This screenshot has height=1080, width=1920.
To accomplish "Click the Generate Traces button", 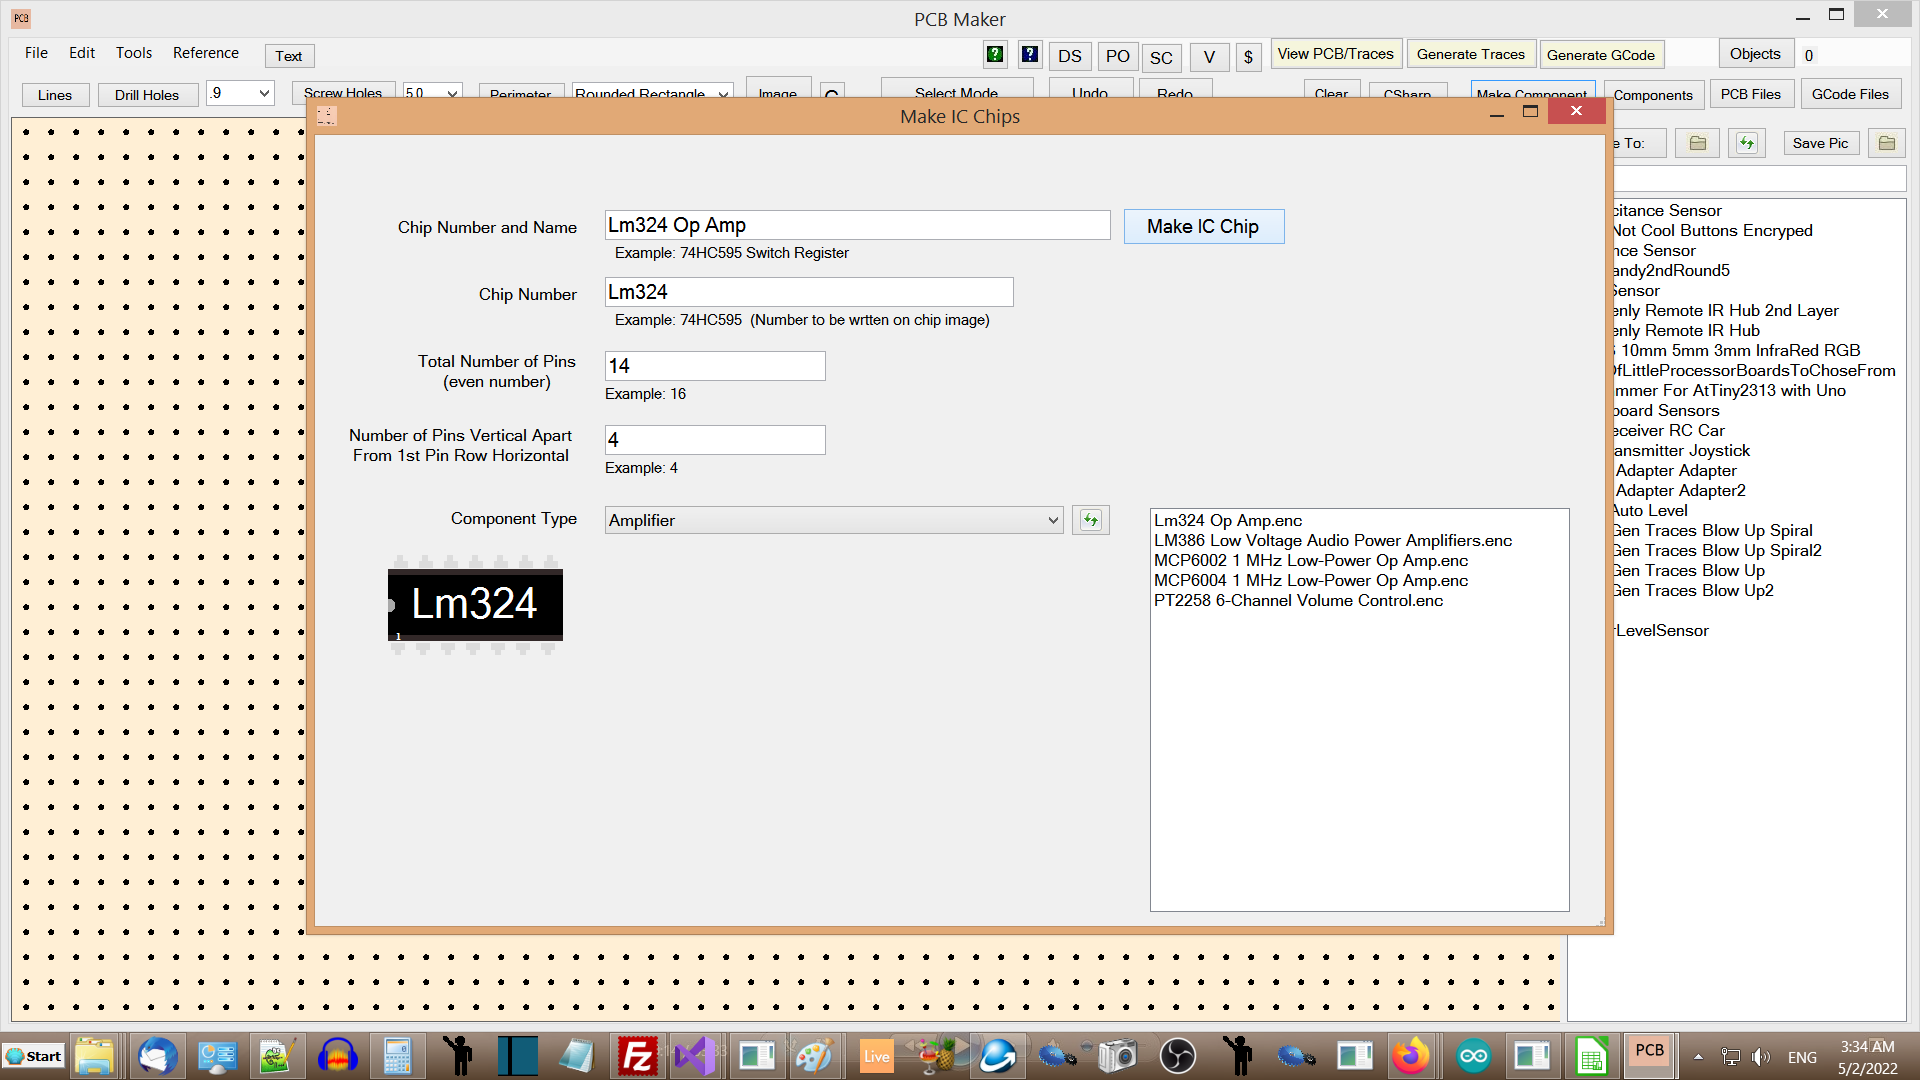I will 1470,55.
